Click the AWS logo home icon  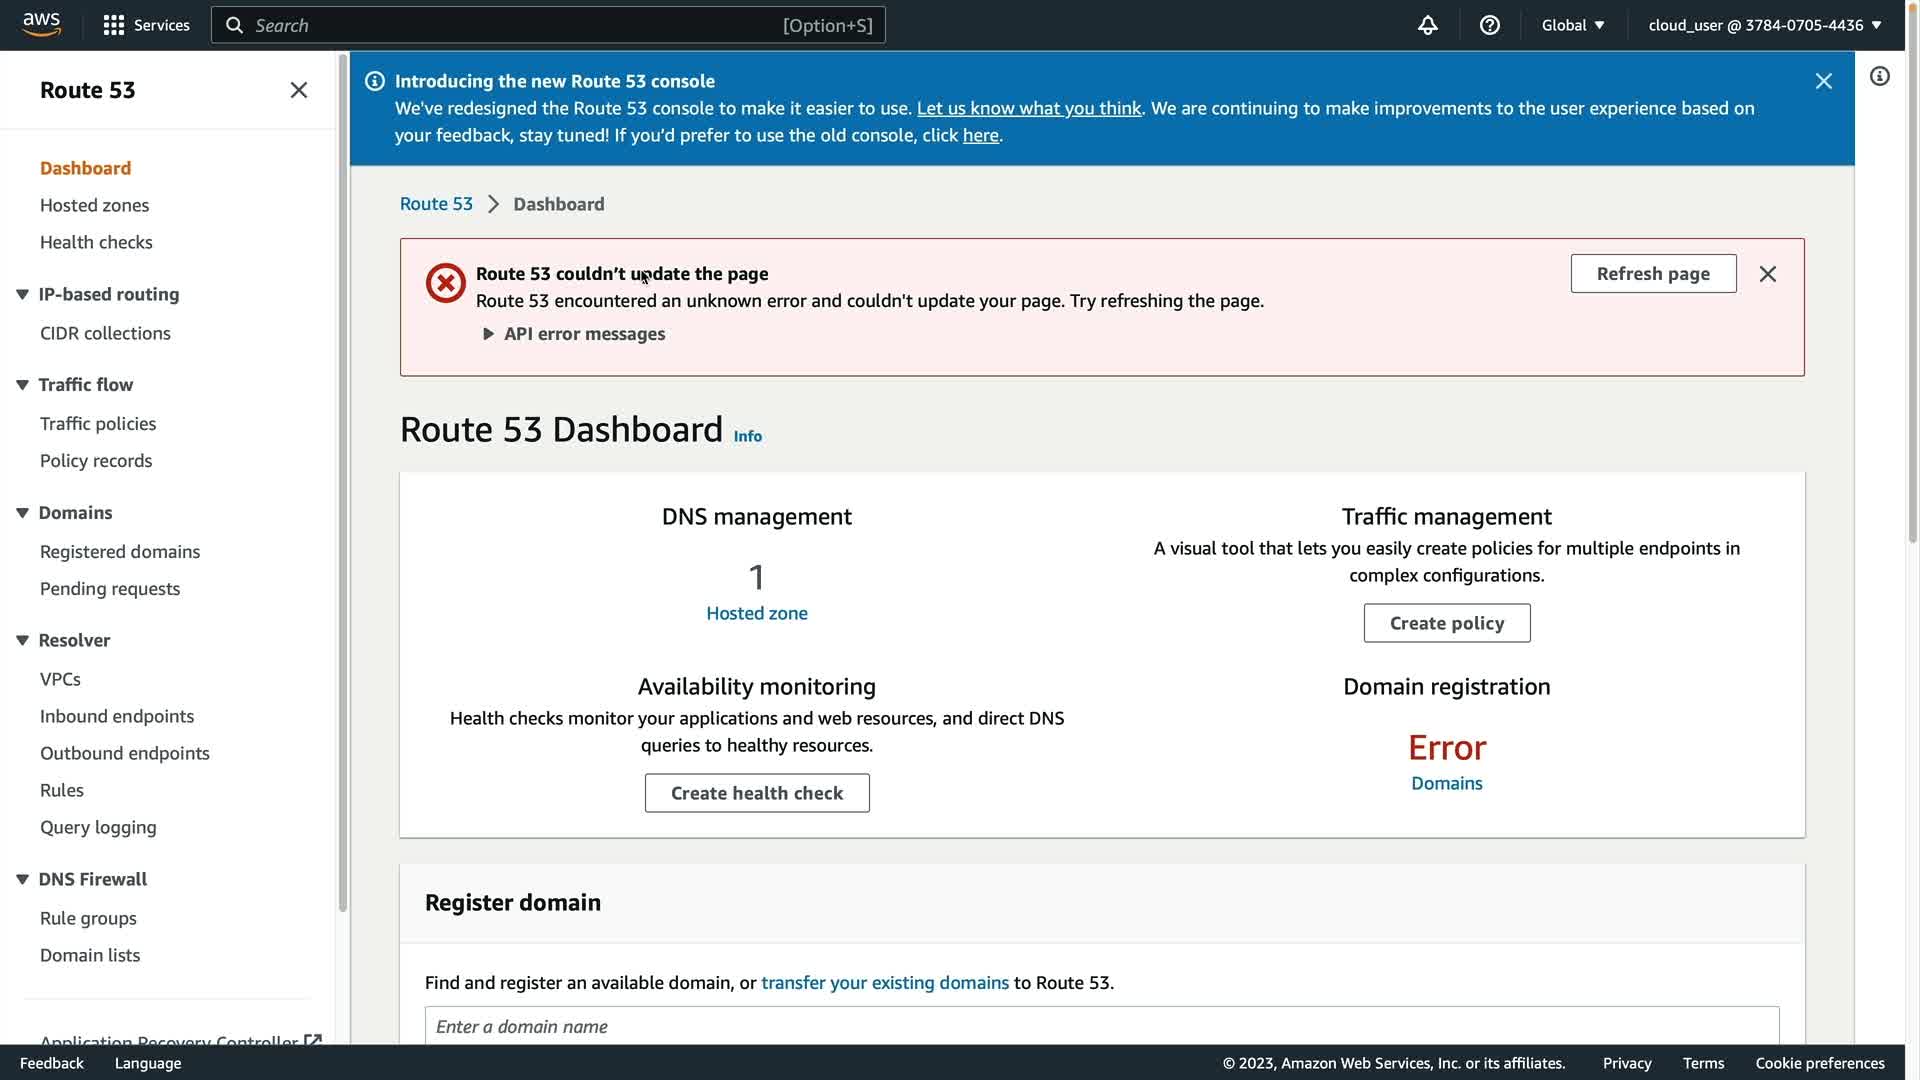pos(41,24)
